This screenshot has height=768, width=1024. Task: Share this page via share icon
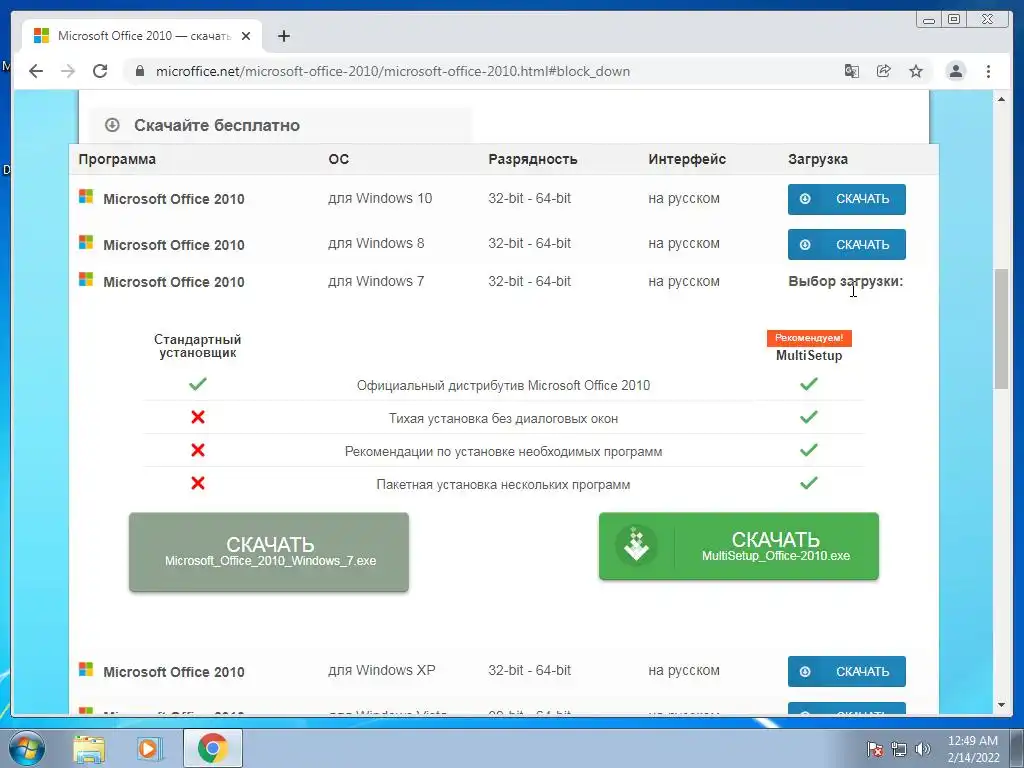(884, 71)
